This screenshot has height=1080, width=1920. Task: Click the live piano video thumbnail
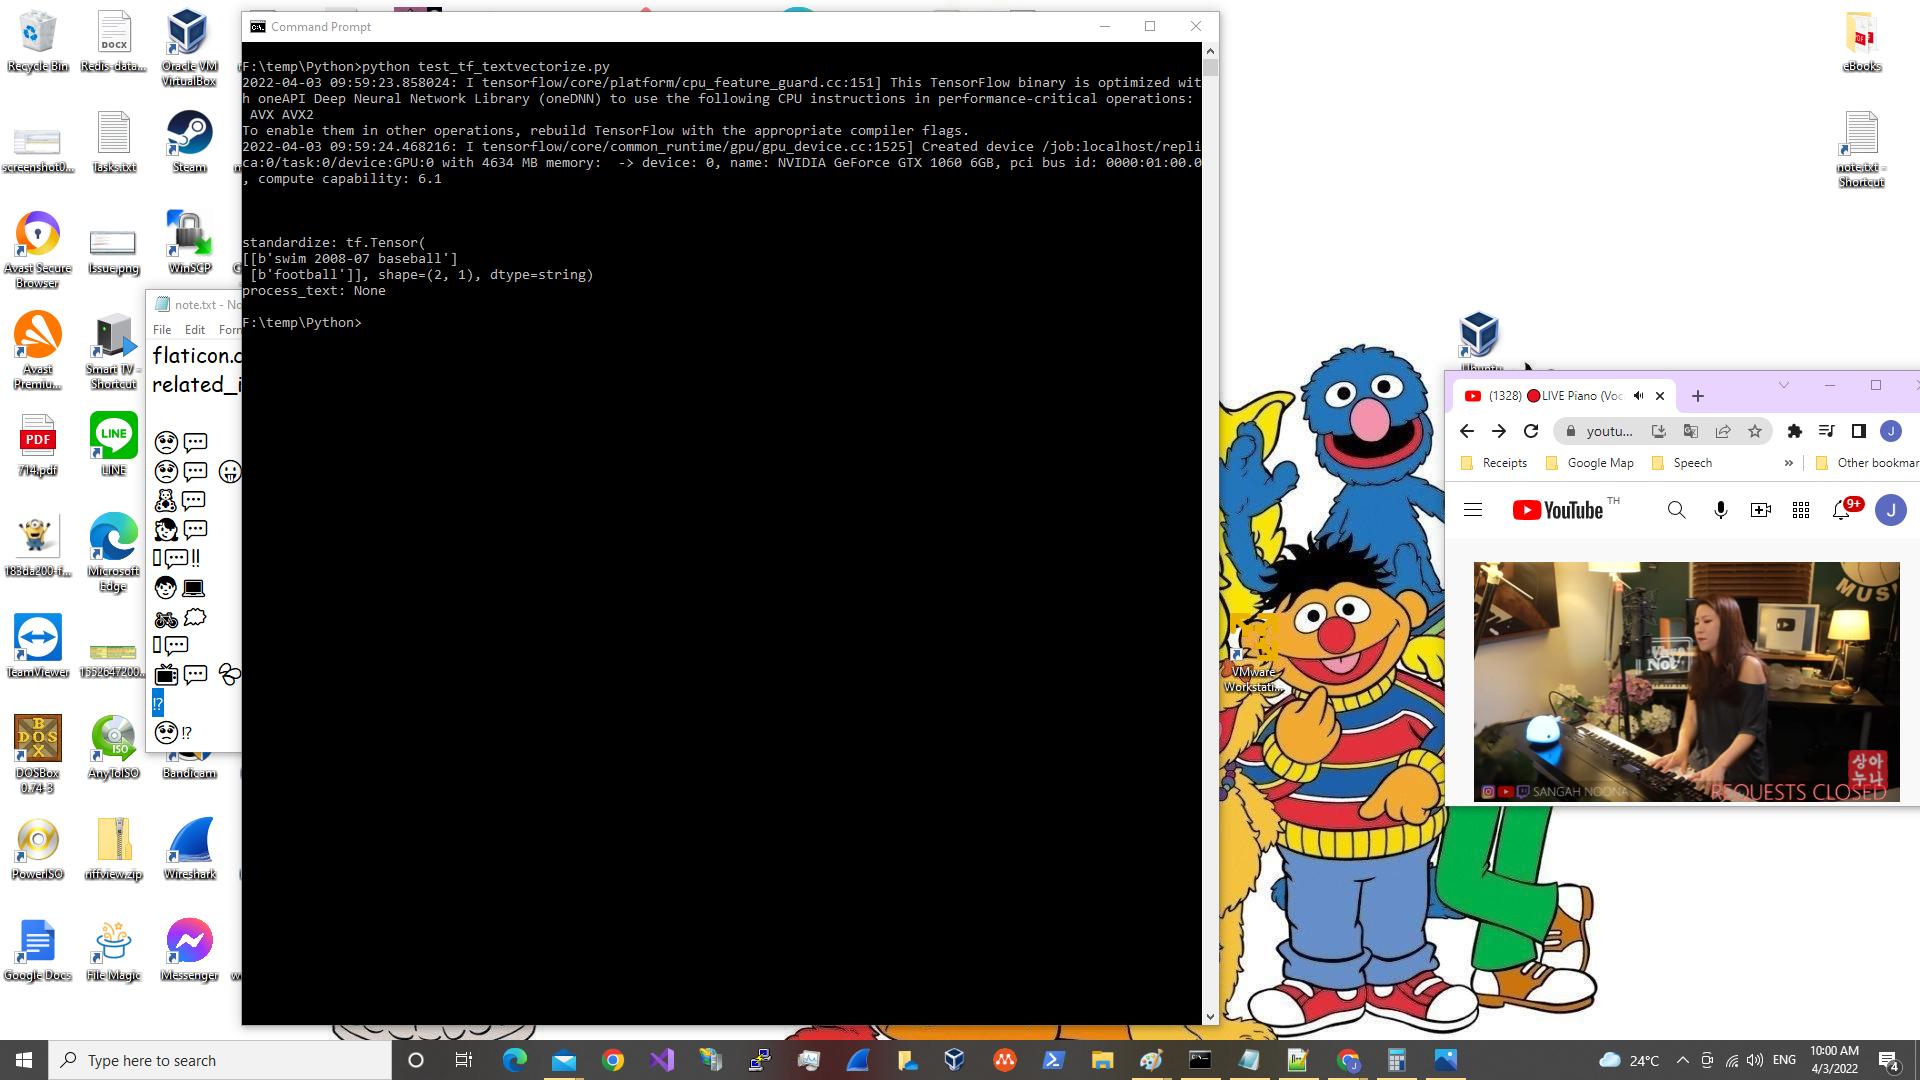(x=1686, y=682)
